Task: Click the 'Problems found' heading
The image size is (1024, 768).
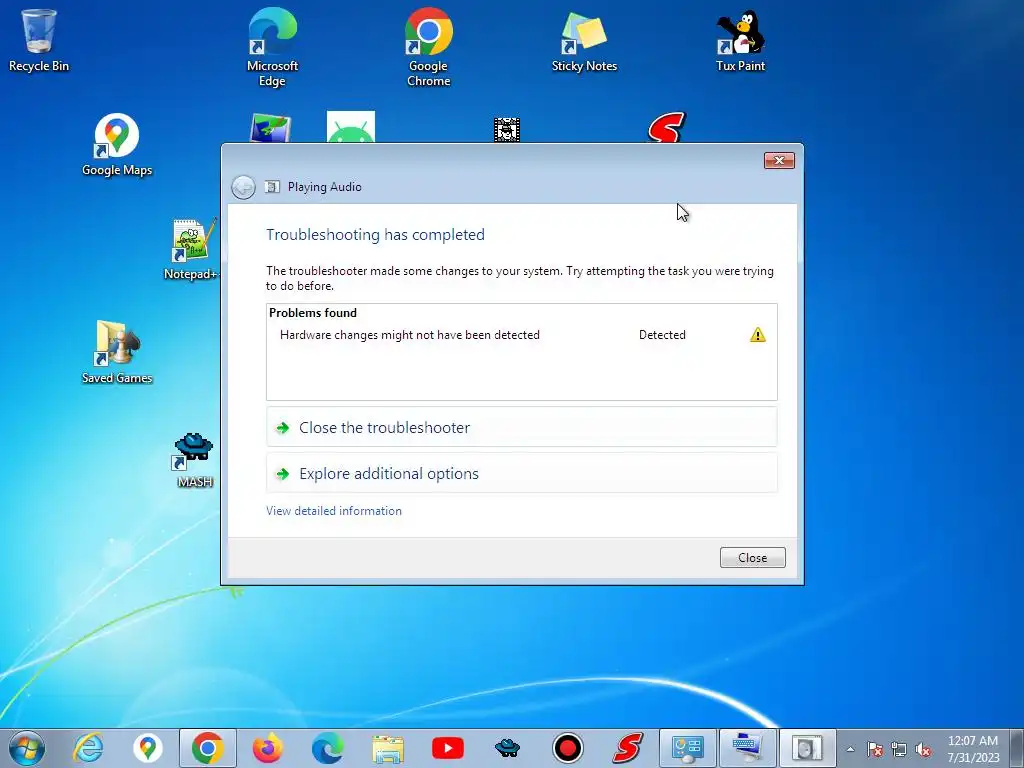Action: [313, 313]
